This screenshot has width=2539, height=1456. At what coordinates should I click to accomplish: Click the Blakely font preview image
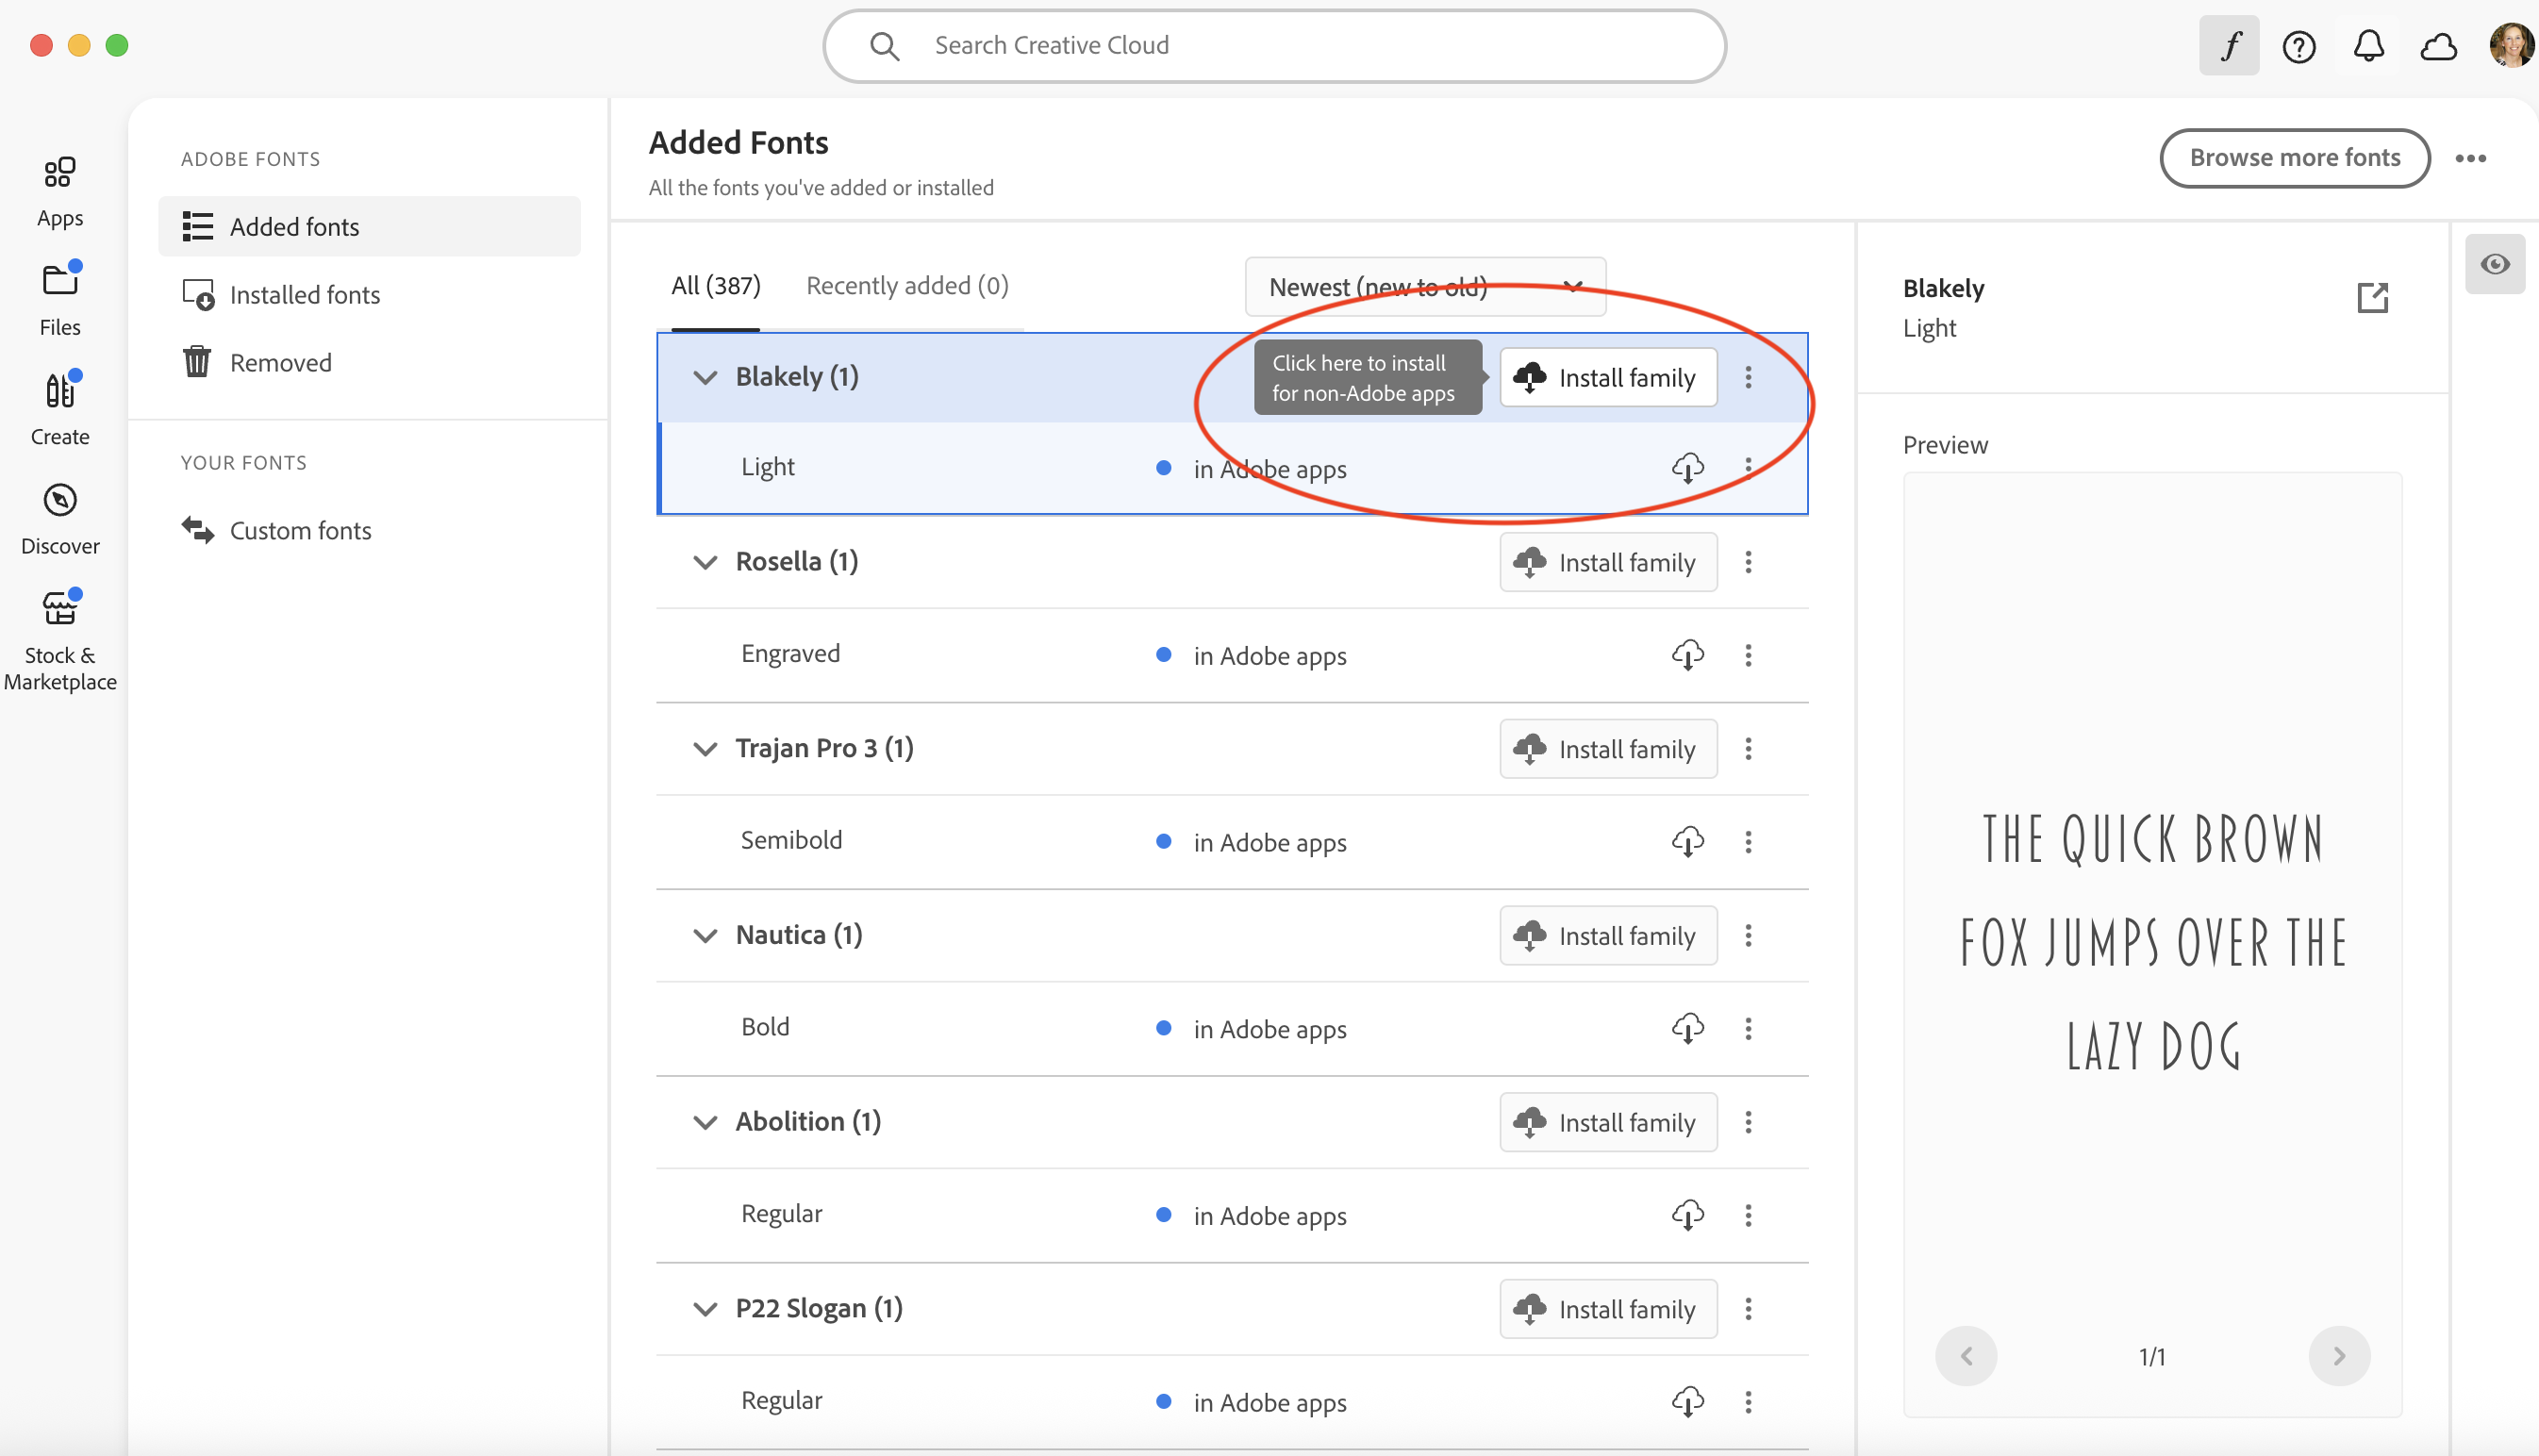coord(2152,942)
